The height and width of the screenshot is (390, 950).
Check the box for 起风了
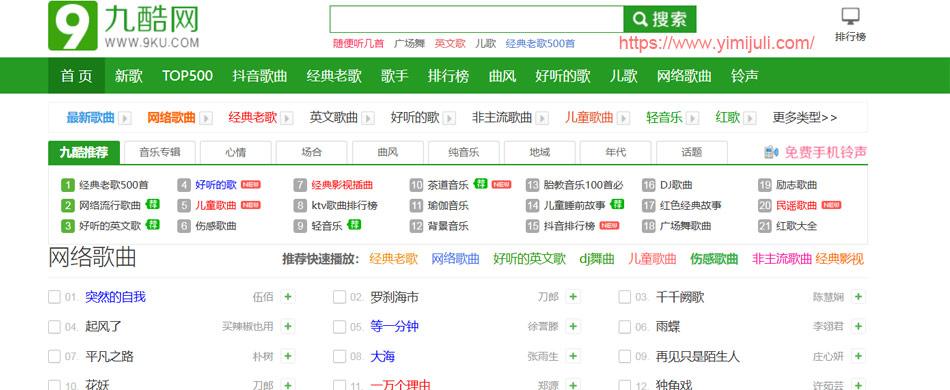[x=55, y=326]
